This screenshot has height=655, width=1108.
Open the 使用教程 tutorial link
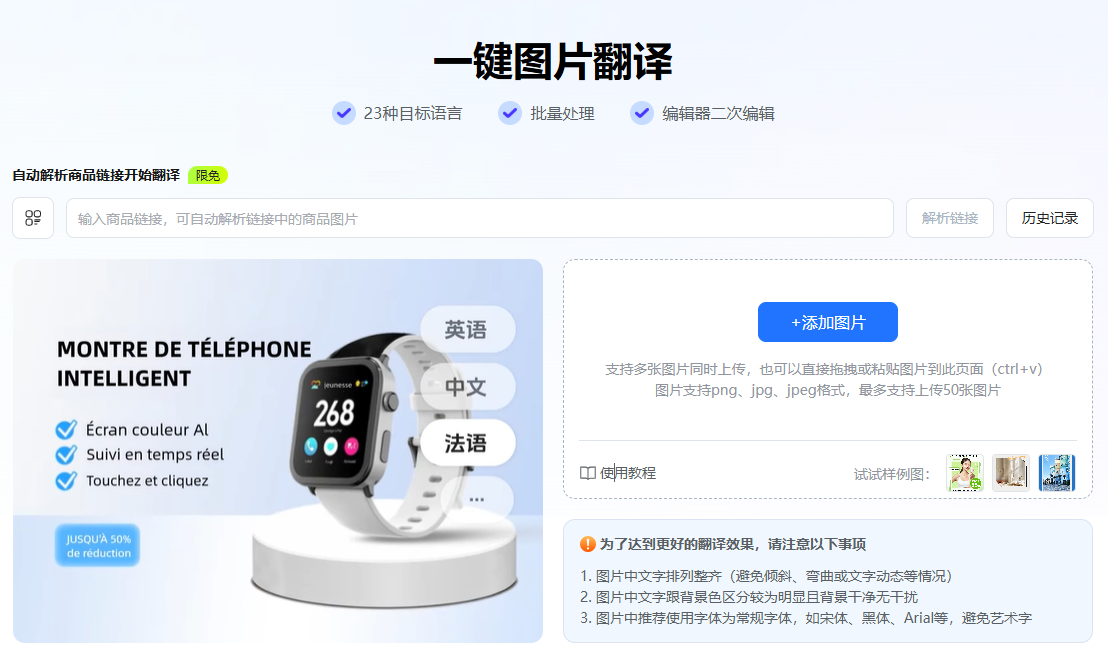click(627, 473)
